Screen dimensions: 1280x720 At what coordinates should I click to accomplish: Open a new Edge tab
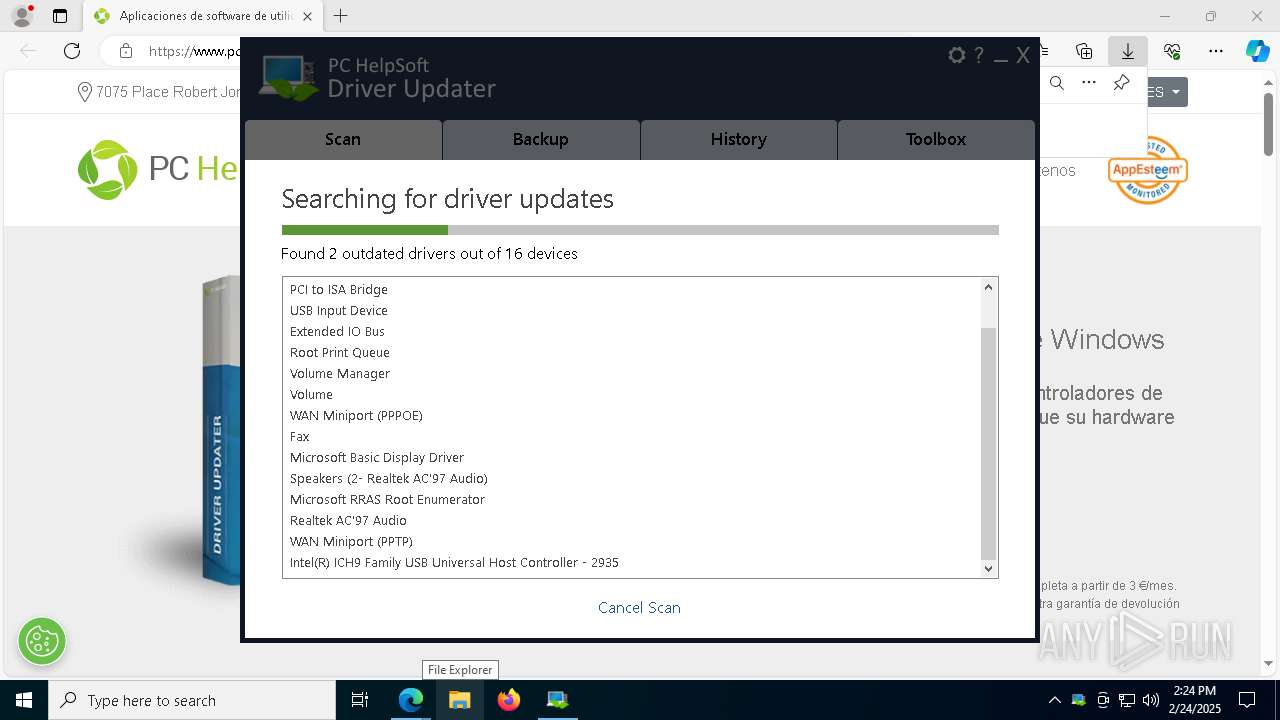coord(341,16)
